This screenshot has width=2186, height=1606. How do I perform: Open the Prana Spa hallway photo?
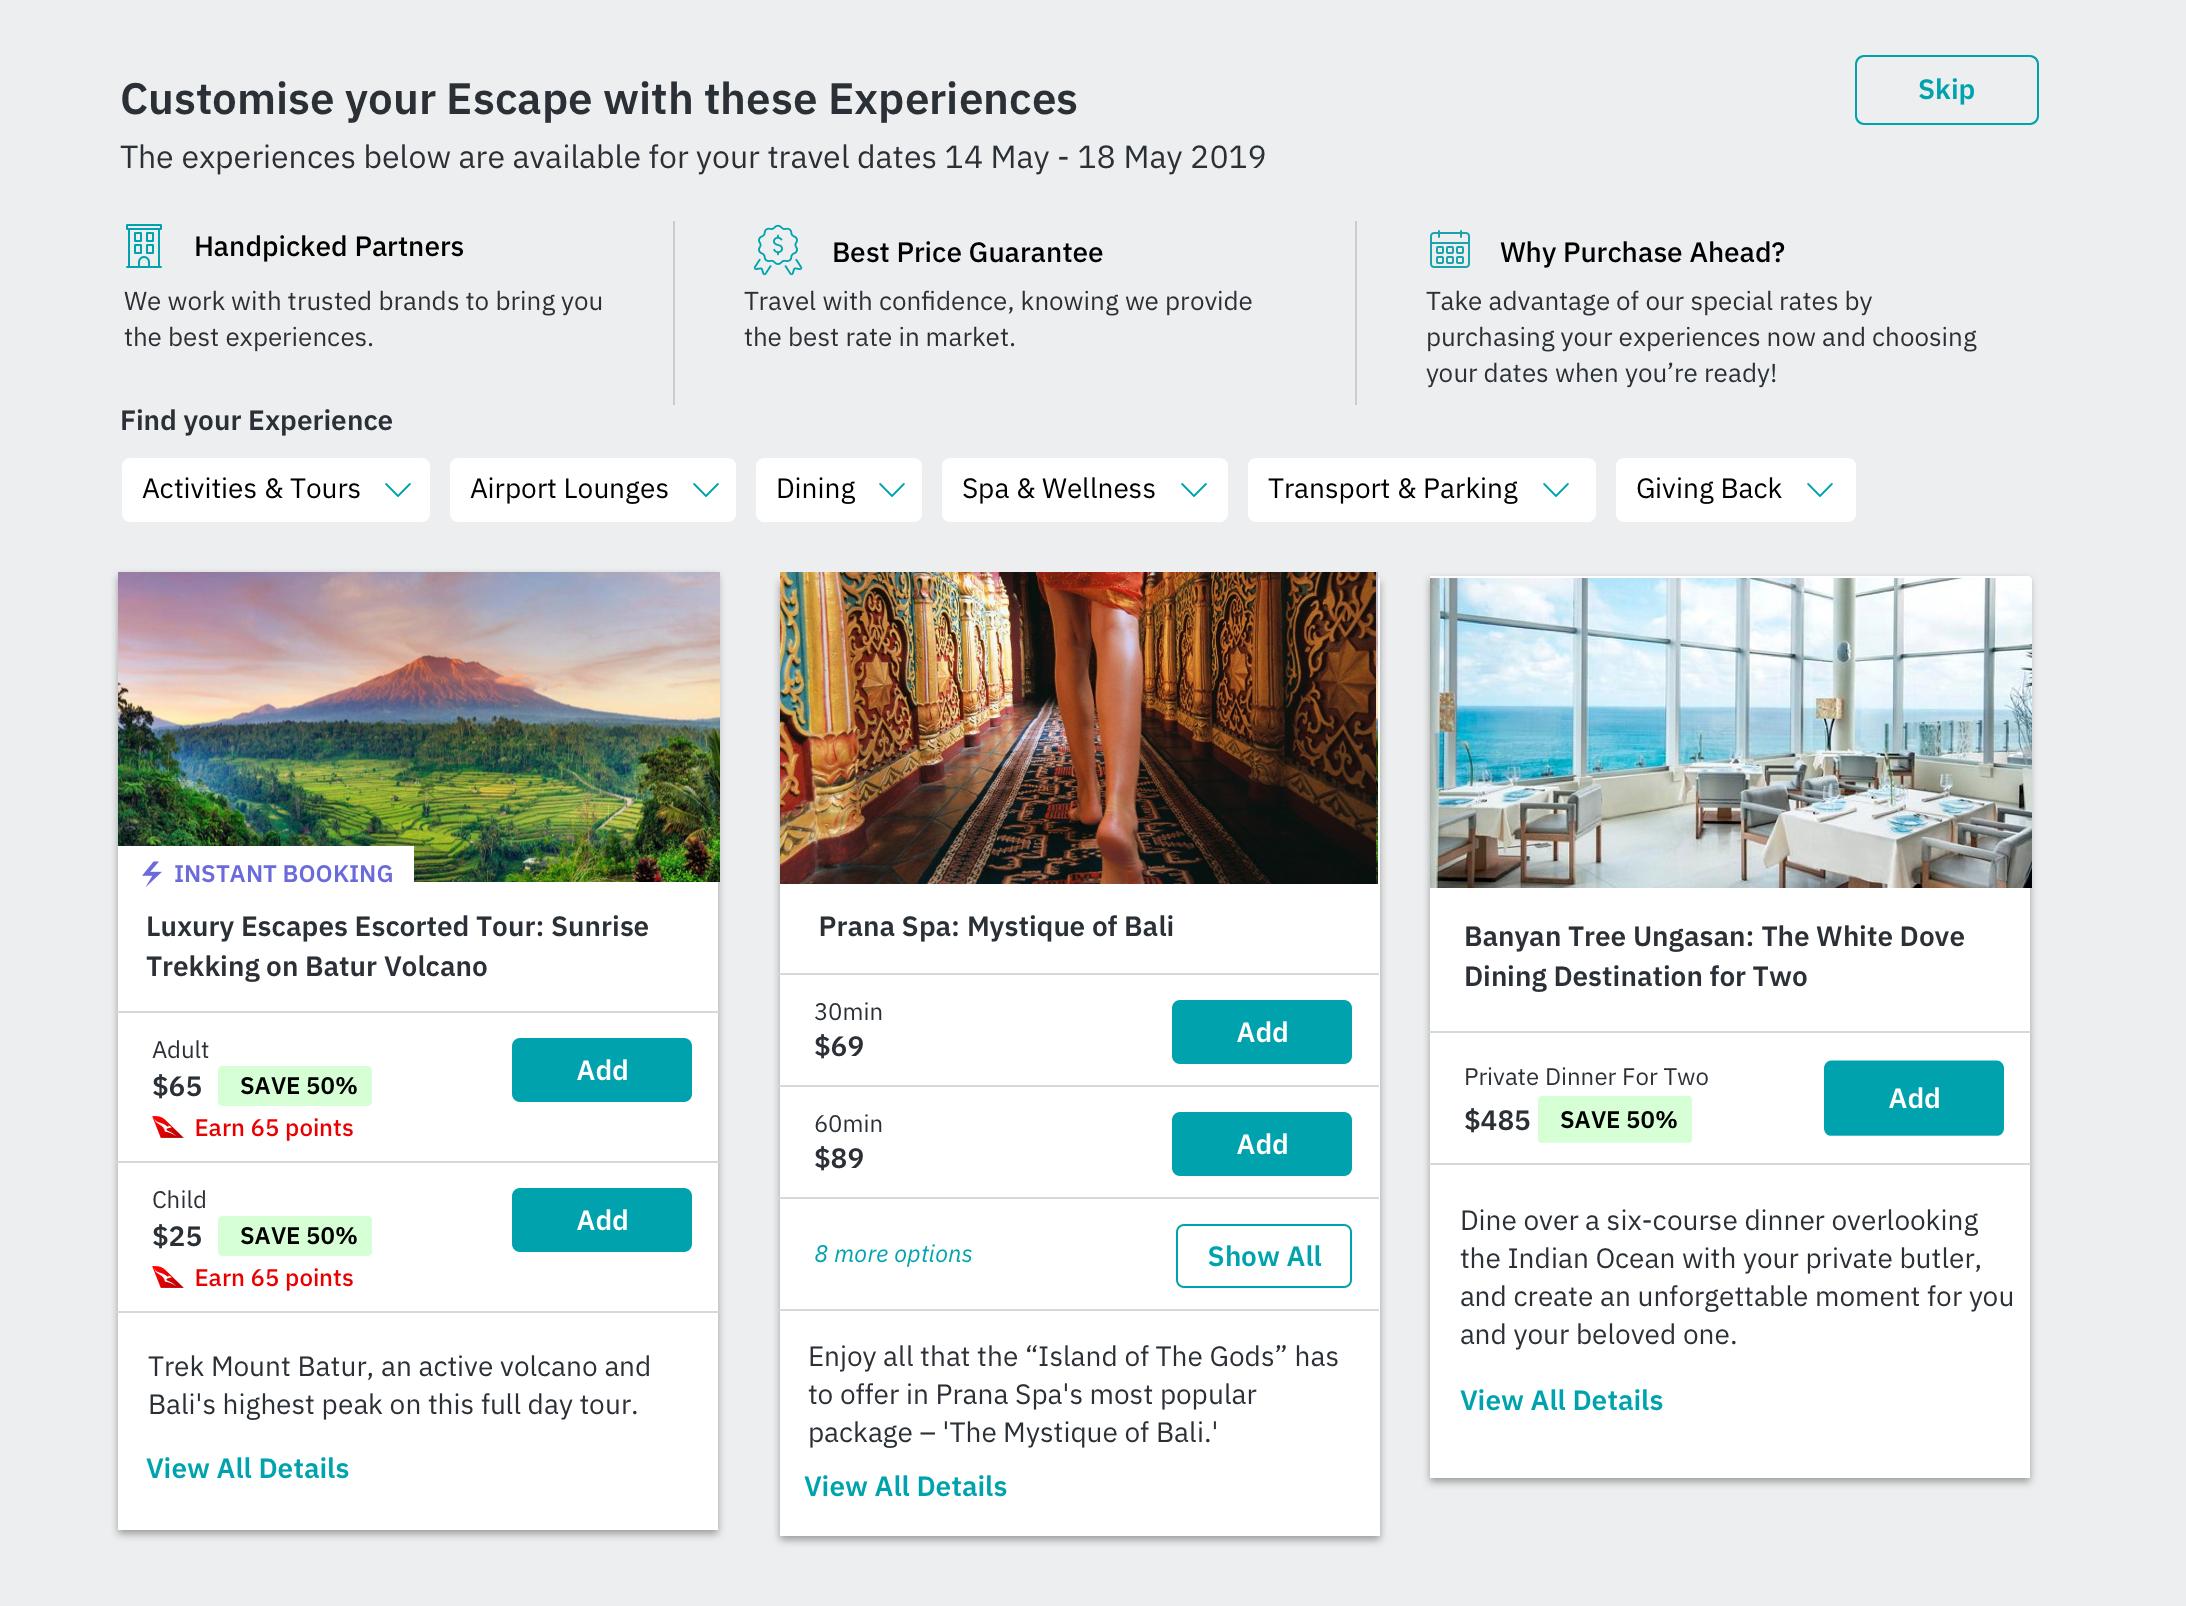[1079, 728]
